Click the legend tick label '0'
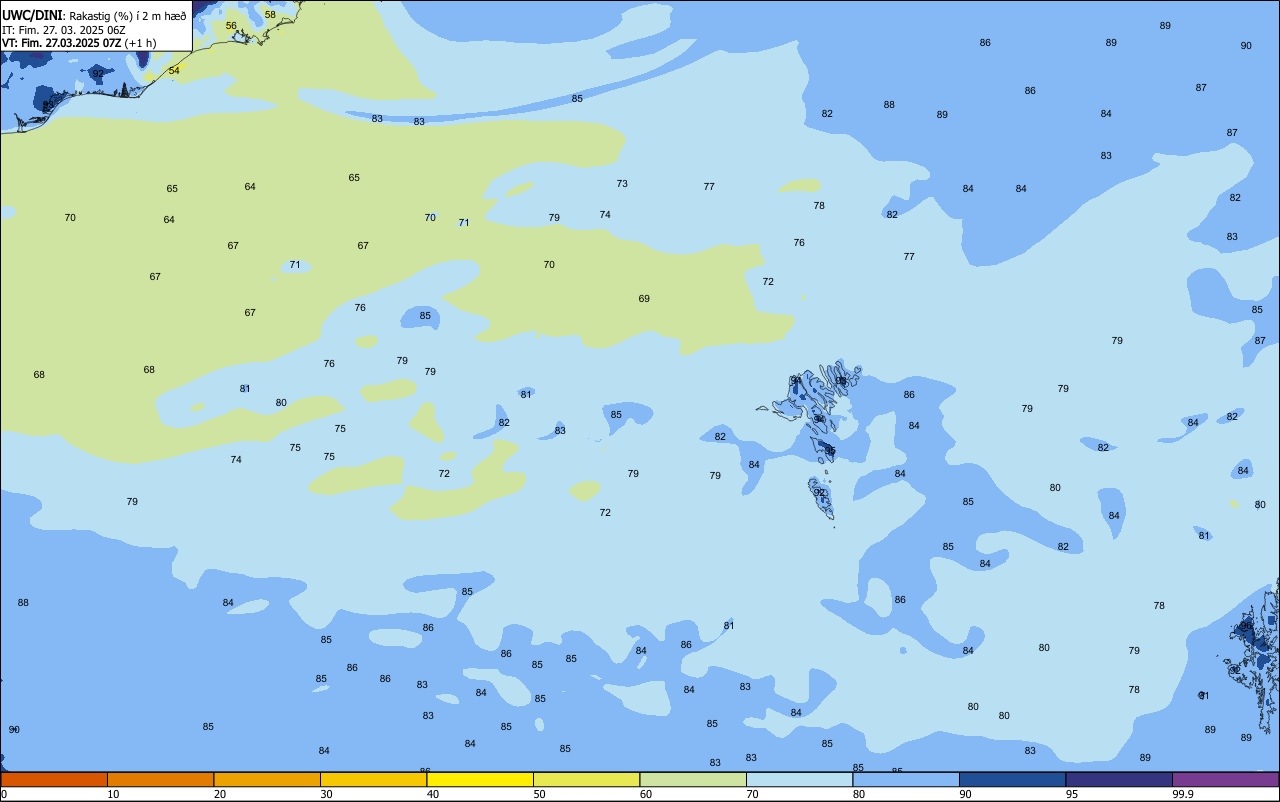 coord(4,794)
